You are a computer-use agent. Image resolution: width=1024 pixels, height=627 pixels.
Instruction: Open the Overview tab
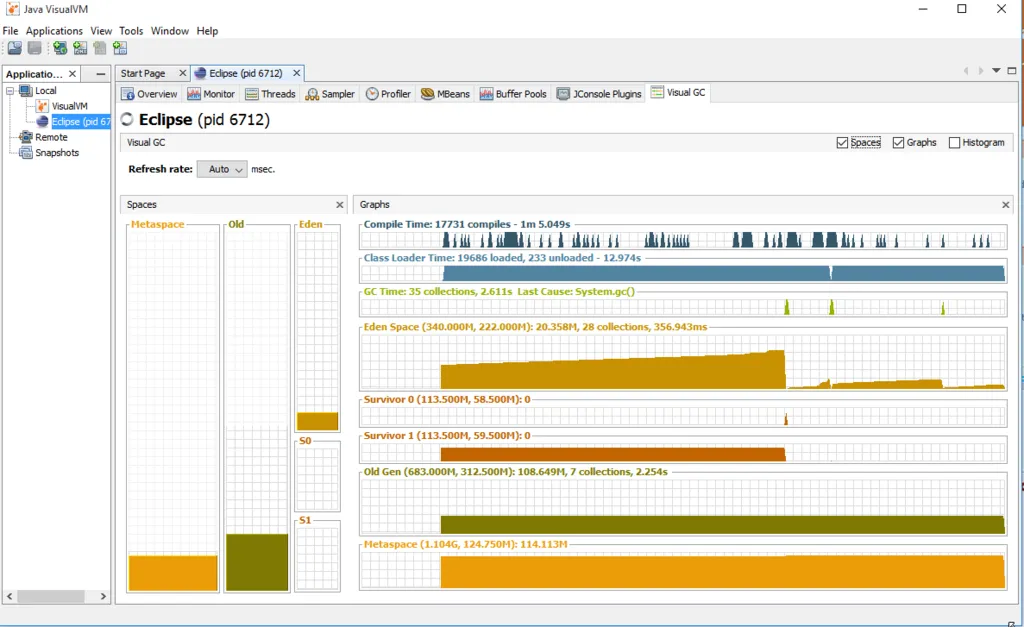coord(149,94)
